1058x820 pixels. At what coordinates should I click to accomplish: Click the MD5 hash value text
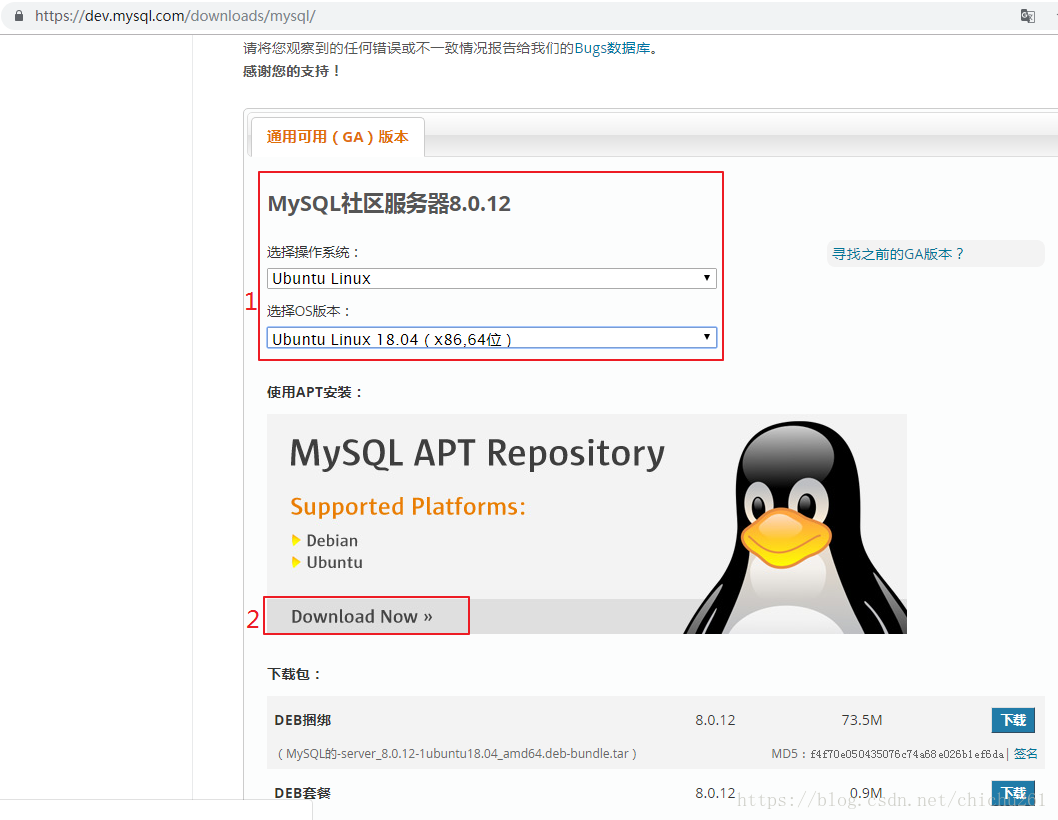(907, 754)
